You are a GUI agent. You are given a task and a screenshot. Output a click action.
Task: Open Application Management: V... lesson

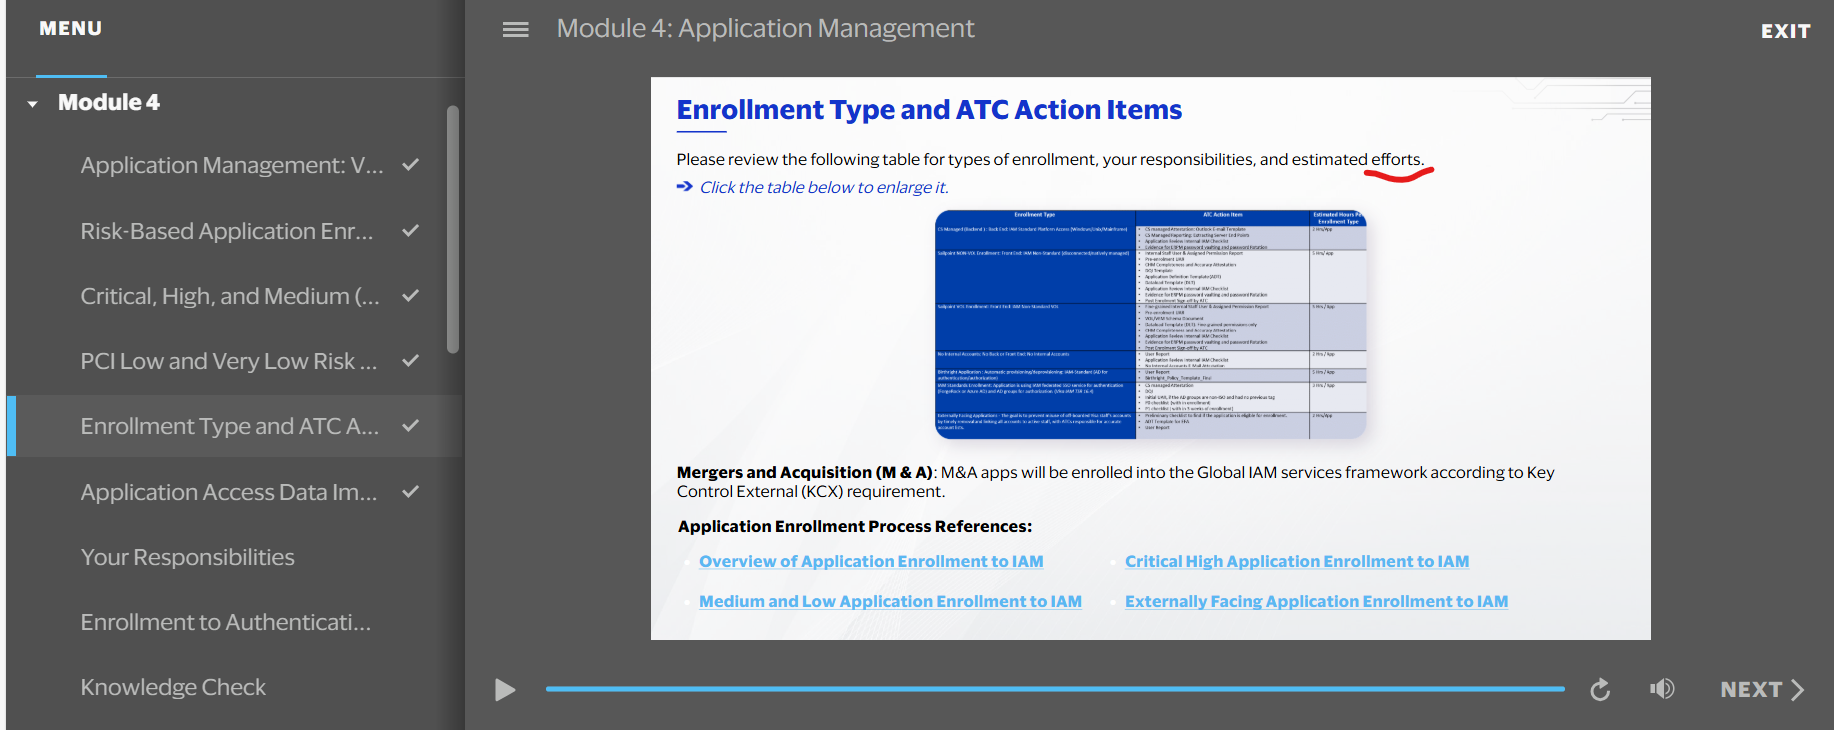[x=232, y=165]
